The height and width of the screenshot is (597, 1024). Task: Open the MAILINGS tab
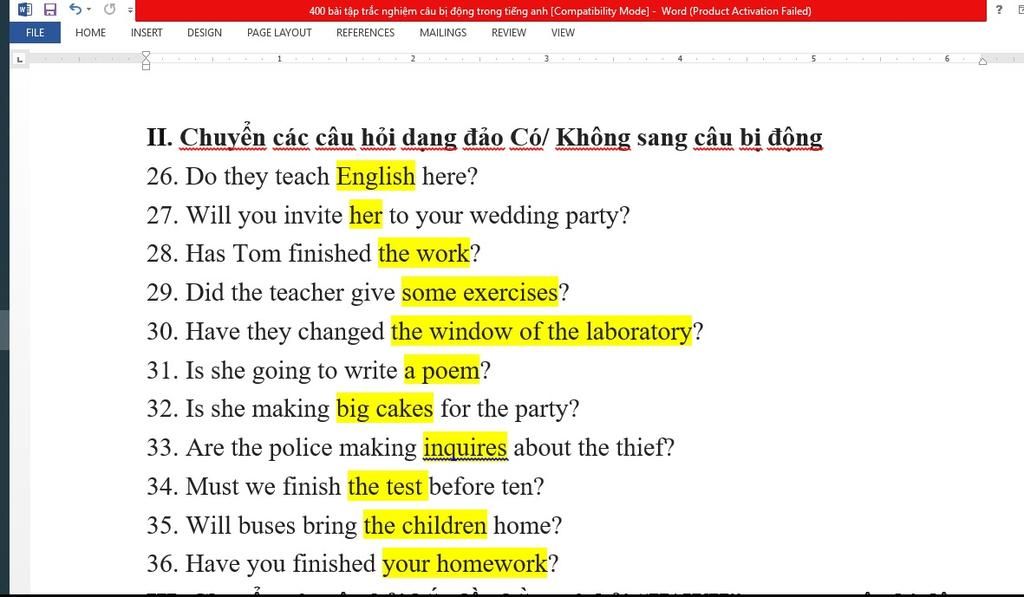pyautogui.click(x=443, y=33)
